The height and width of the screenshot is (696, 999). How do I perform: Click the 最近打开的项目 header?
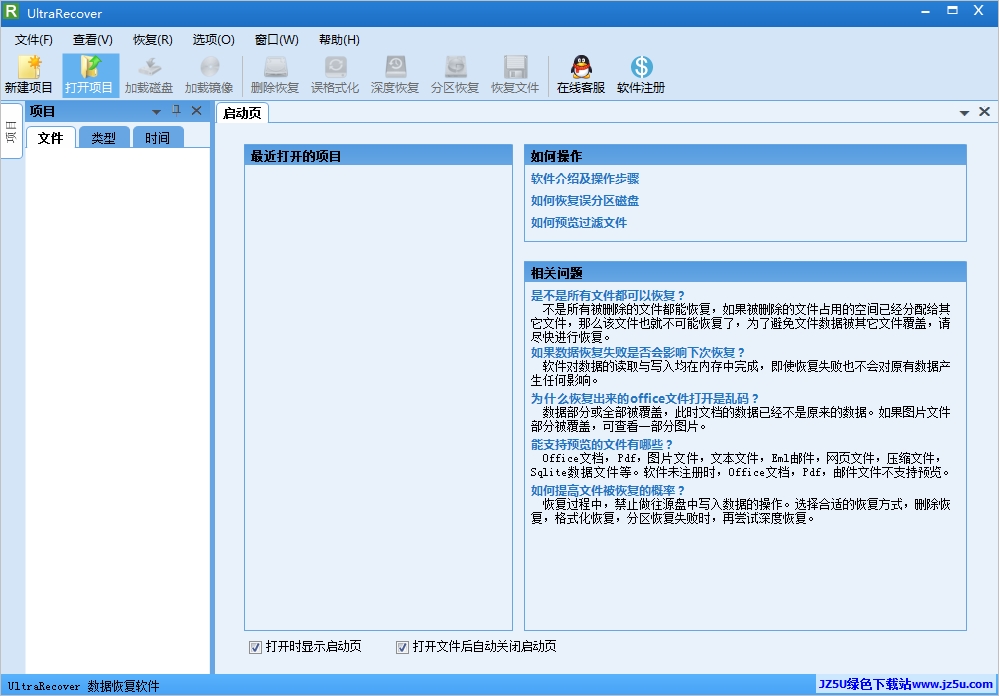(x=378, y=156)
